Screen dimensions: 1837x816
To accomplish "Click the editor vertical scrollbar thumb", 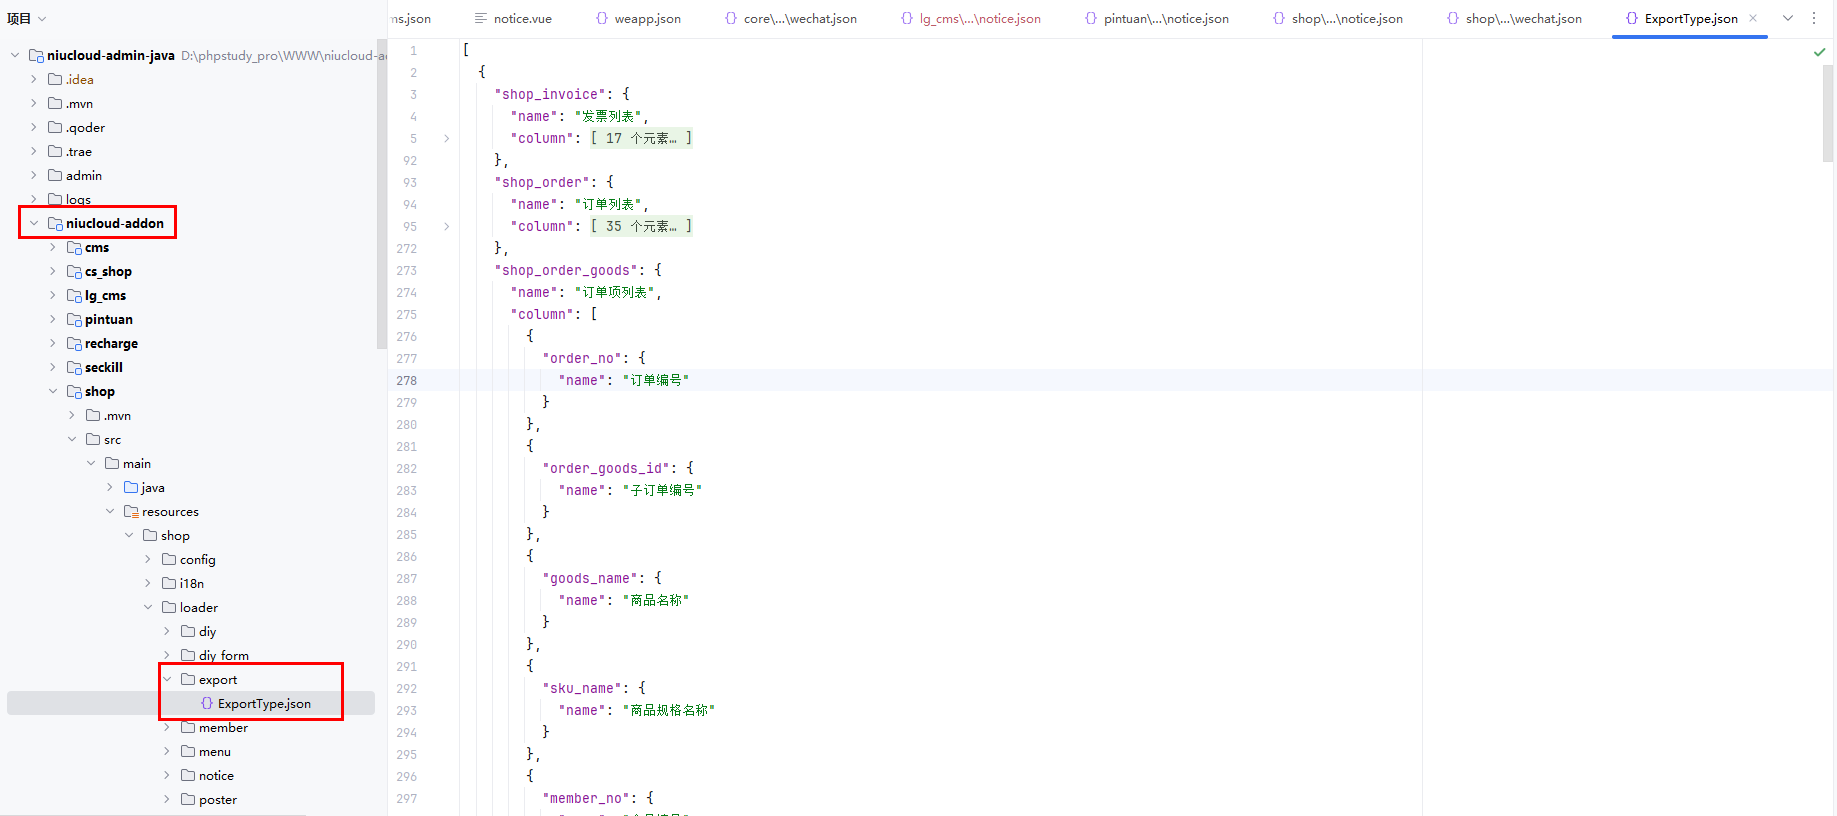I will 1827,110.
